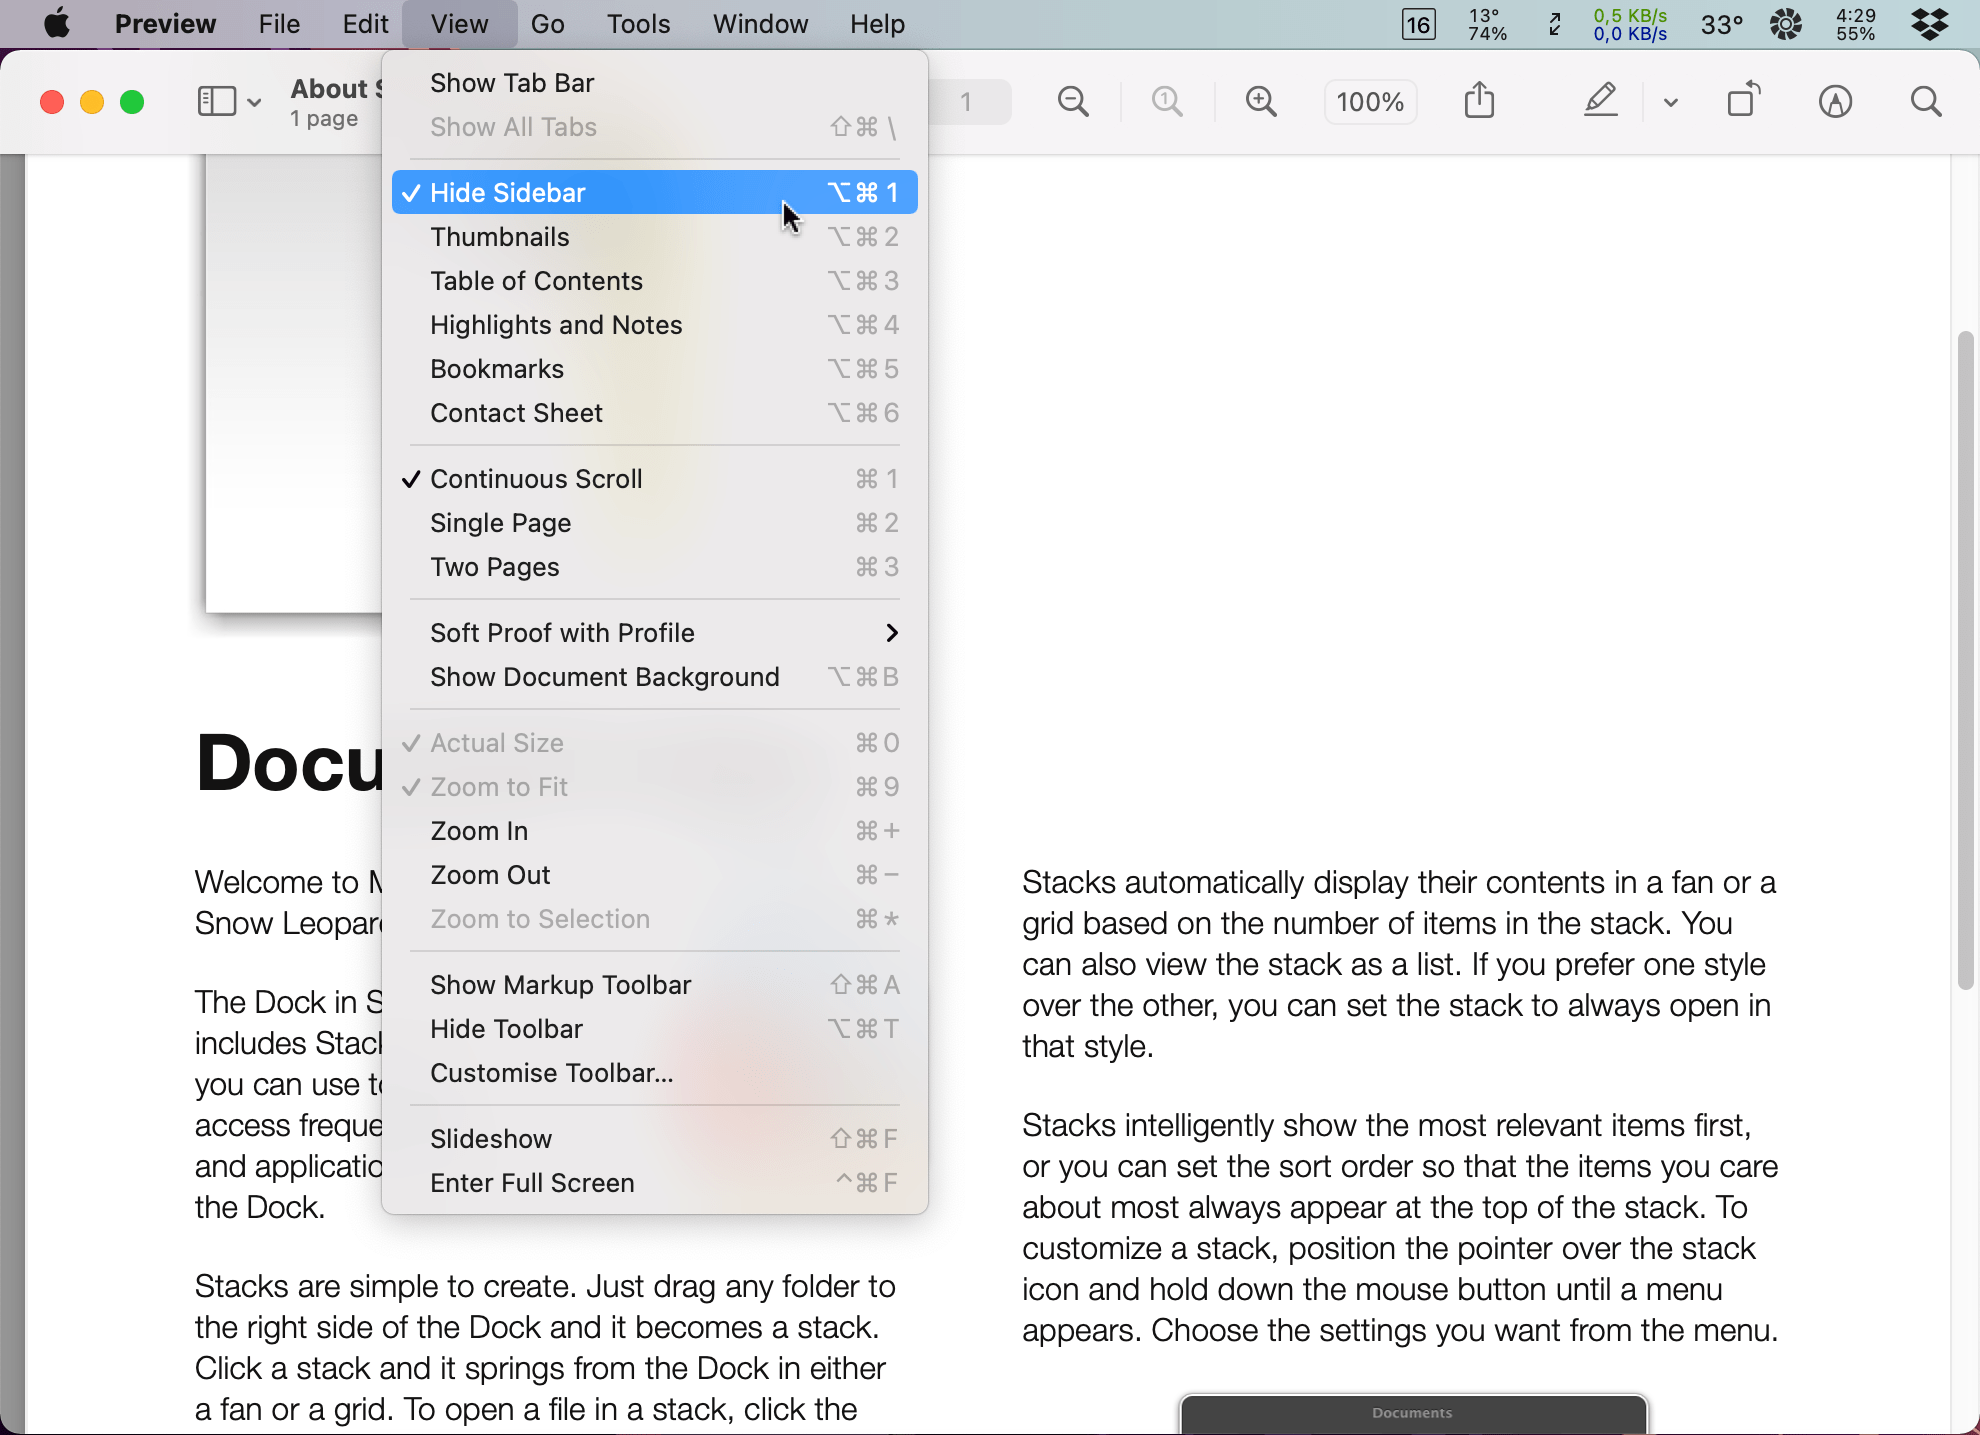Open markup pen options dropdown arrow
The height and width of the screenshot is (1435, 1980).
coord(1670,102)
